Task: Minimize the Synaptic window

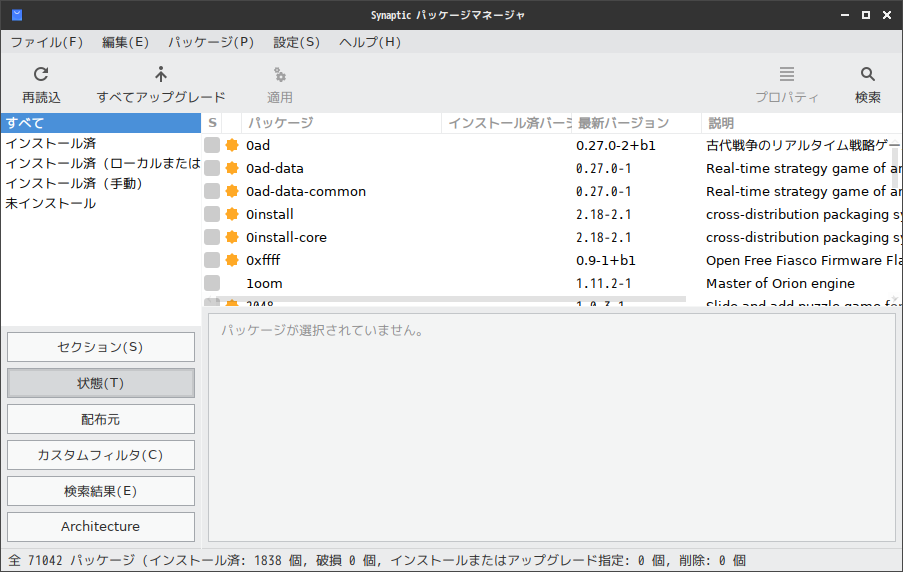Action: pos(845,15)
